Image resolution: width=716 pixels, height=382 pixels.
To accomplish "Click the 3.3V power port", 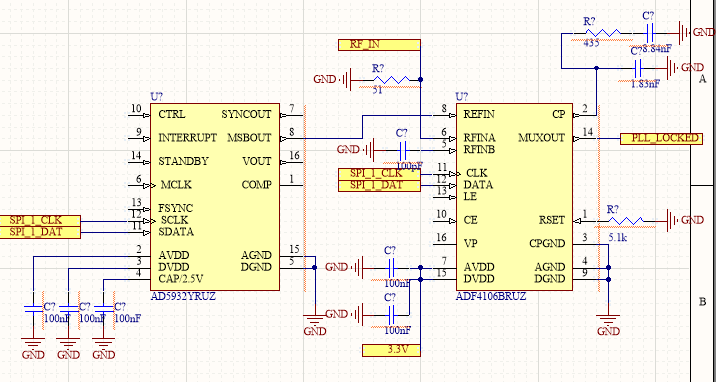I will pyautogui.click(x=391, y=351).
